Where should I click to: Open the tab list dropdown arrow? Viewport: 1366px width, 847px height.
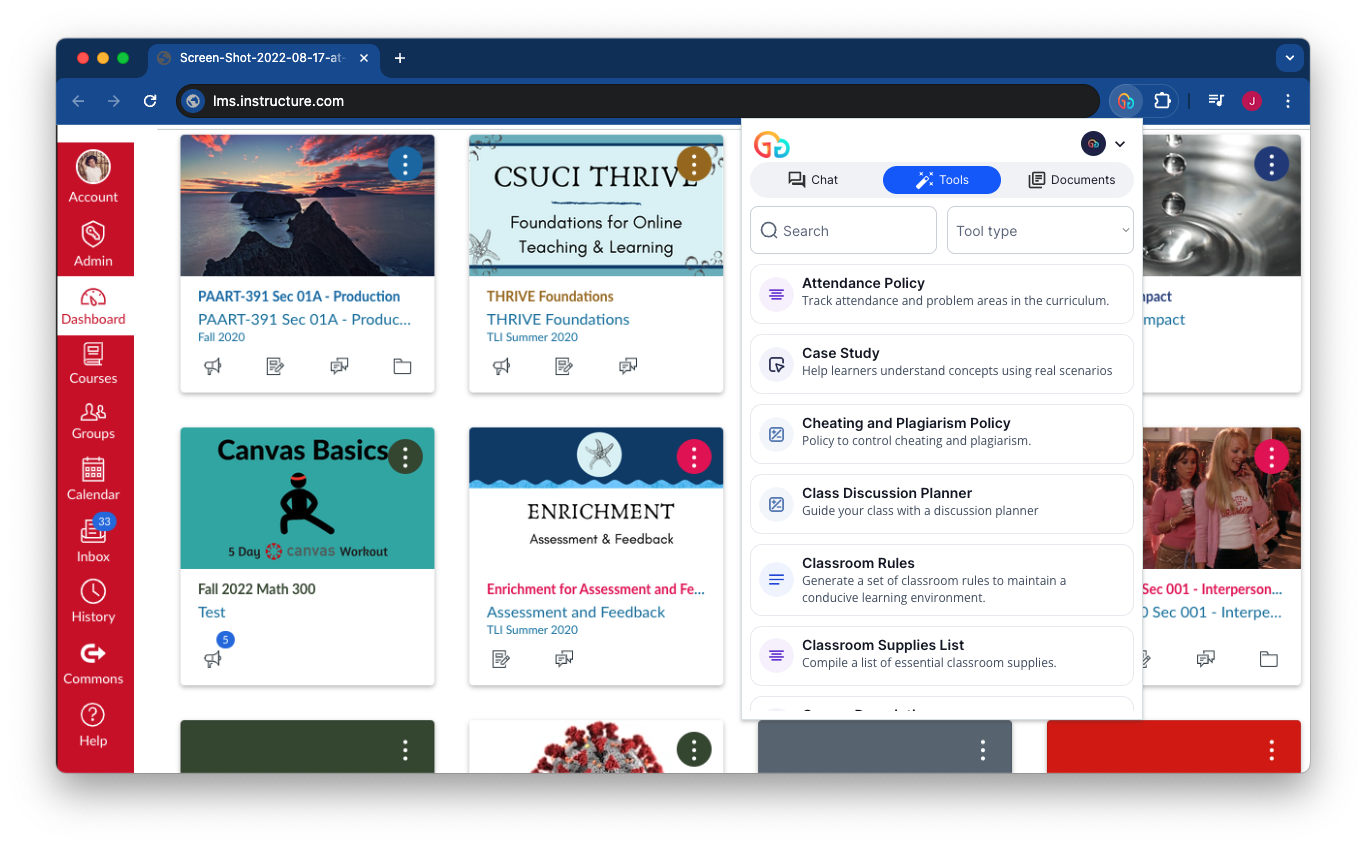click(x=1290, y=58)
